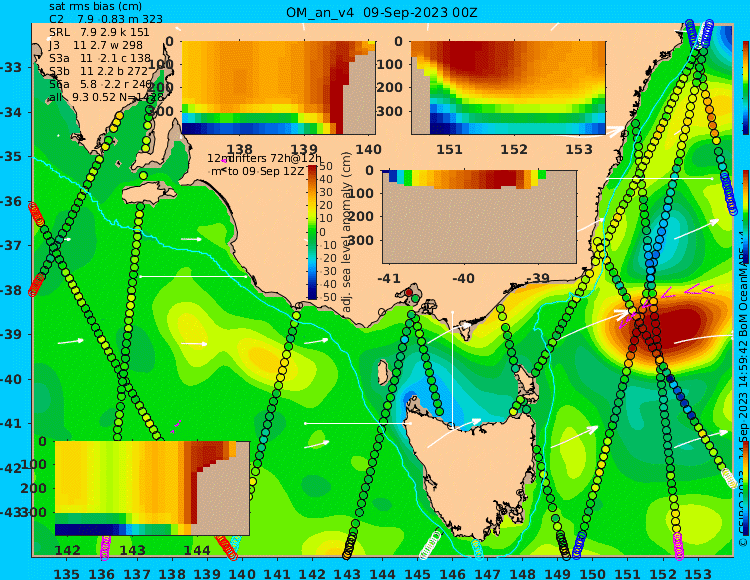750x580 pixels.
Task: Click legend row 'S6a 5.8 2.2 r 246'
Action: tap(100, 85)
